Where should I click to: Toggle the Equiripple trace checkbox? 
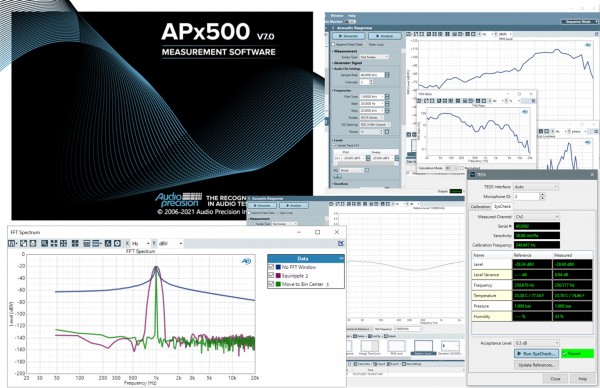(x=271, y=276)
